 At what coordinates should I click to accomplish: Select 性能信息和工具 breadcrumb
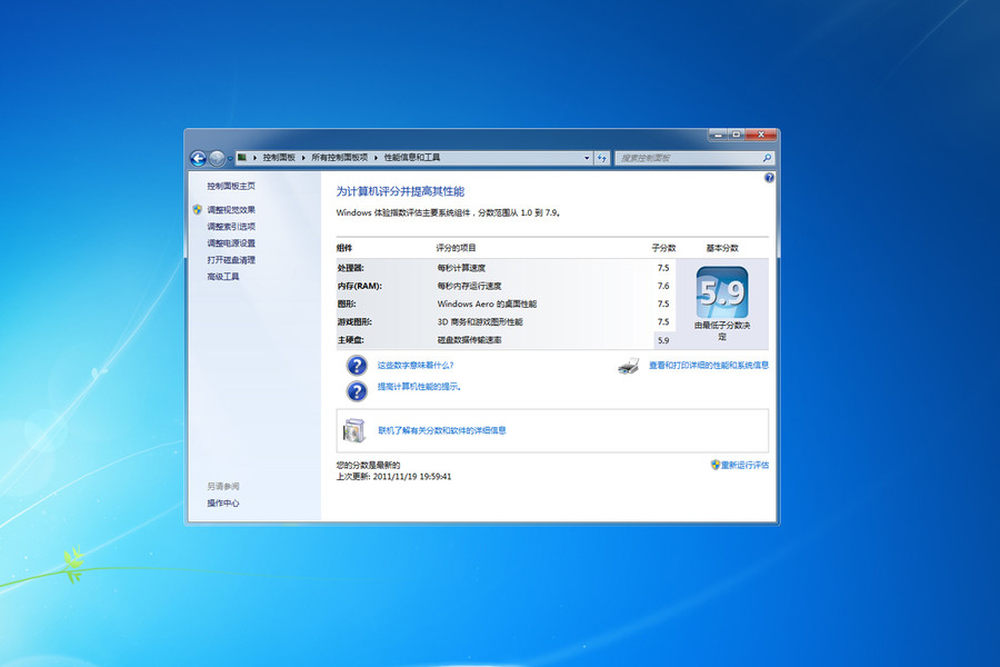click(412, 158)
